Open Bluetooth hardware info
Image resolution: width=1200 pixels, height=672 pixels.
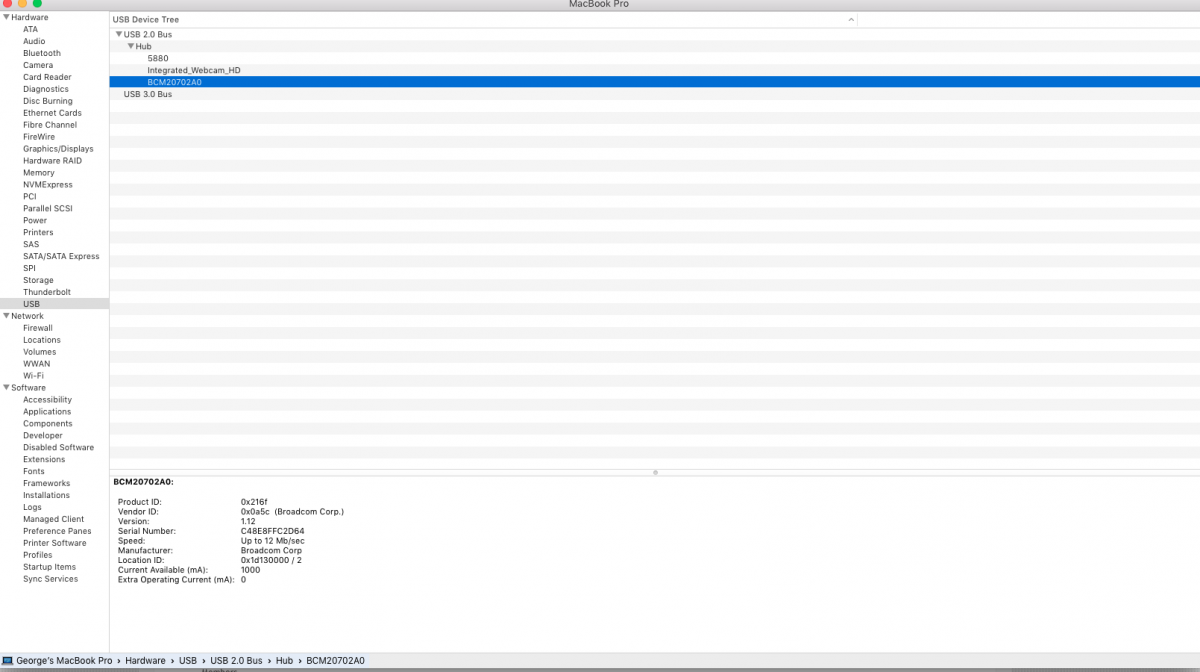pyautogui.click(x=42, y=53)
